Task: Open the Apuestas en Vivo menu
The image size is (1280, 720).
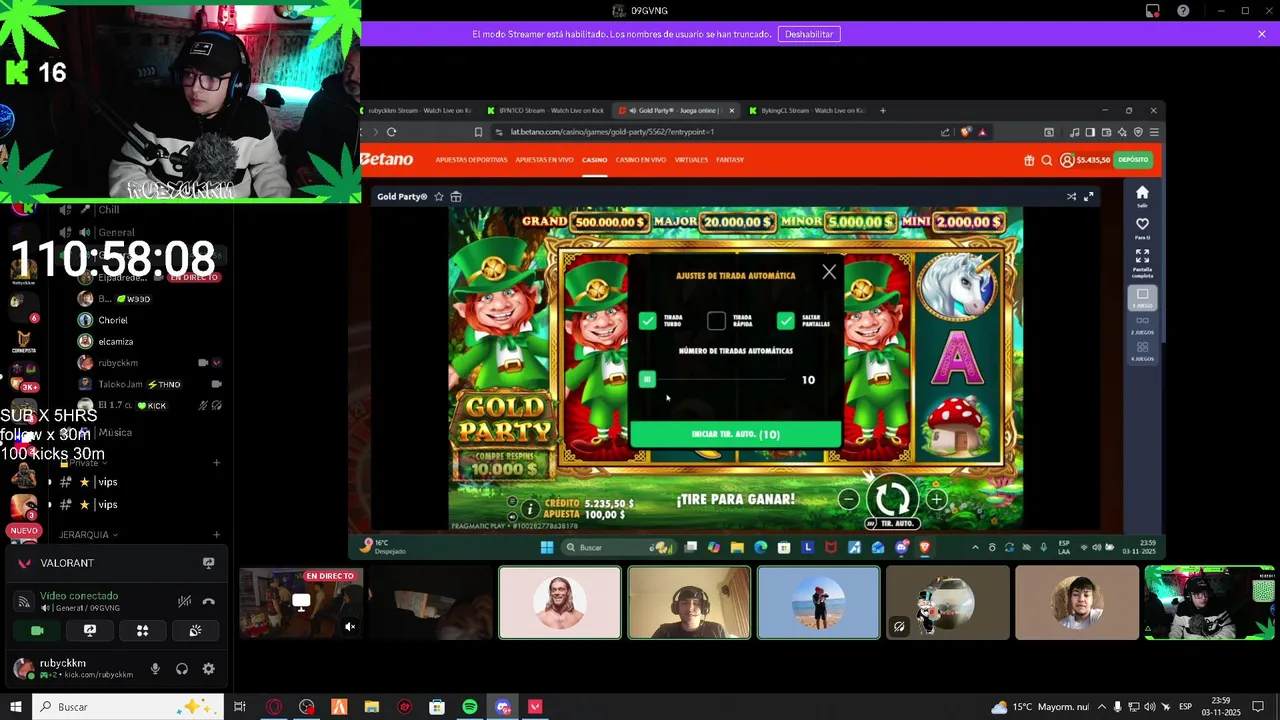Action: [x=544, y=160]
